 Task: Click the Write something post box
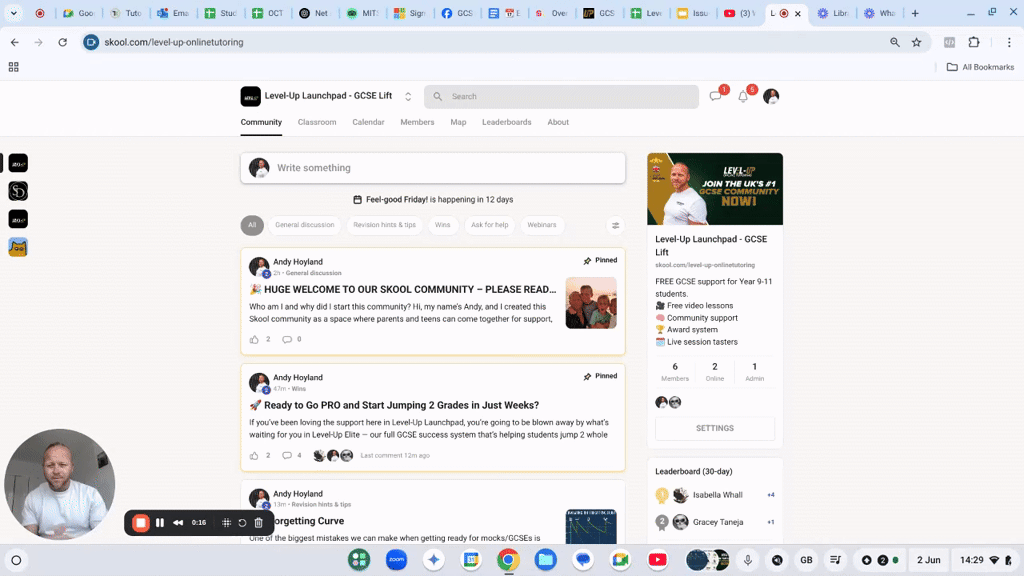tap(433, 168)
